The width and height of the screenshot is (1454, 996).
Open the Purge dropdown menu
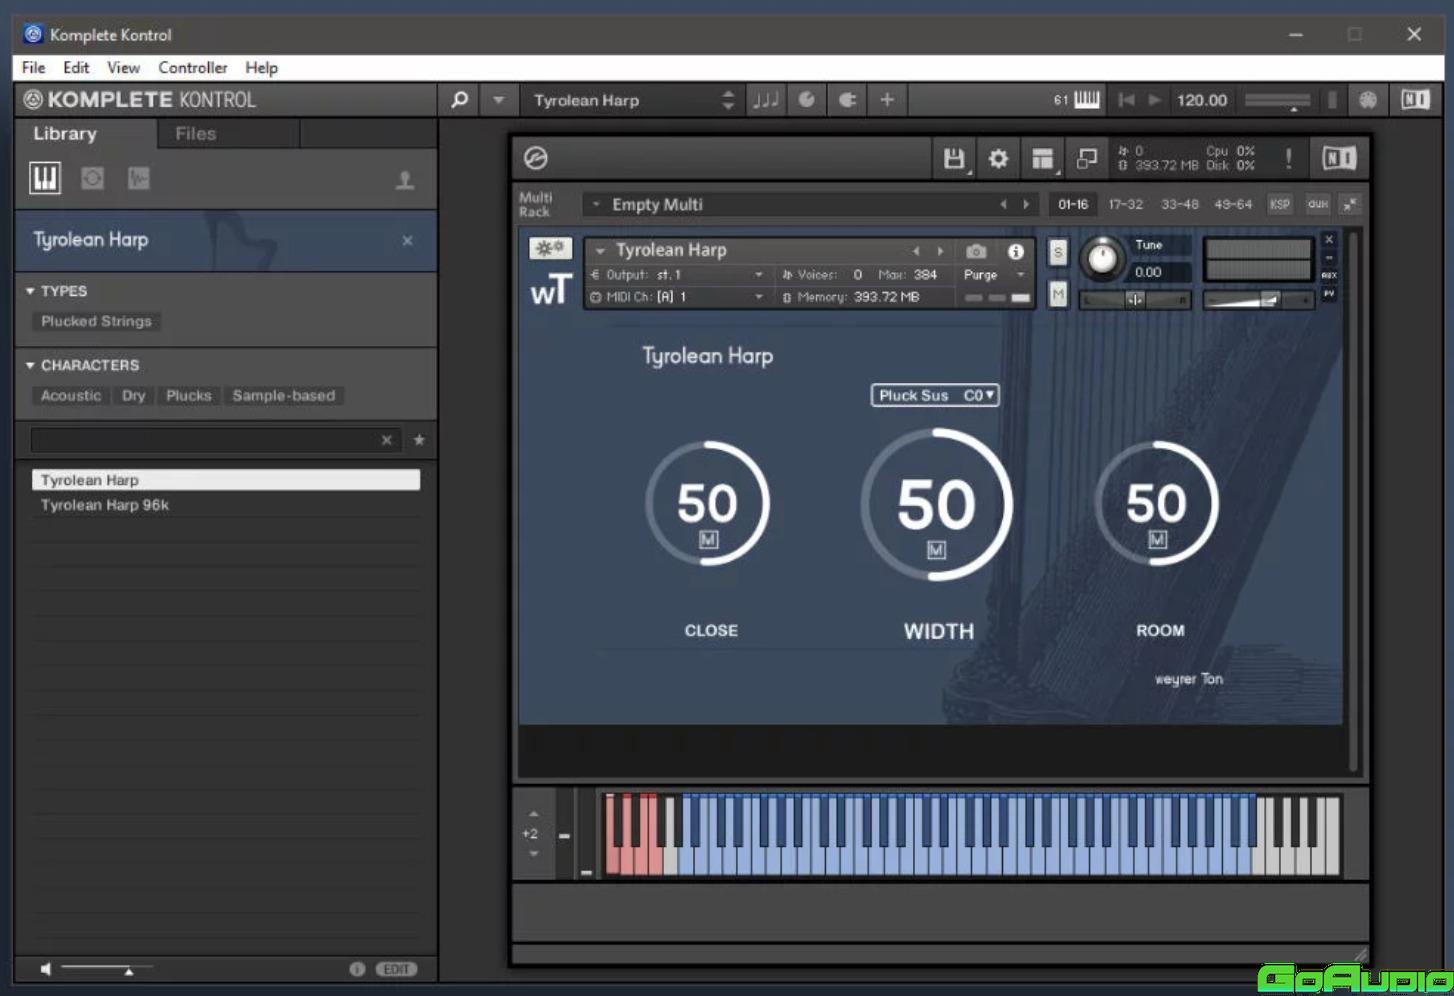coord(995,274)
